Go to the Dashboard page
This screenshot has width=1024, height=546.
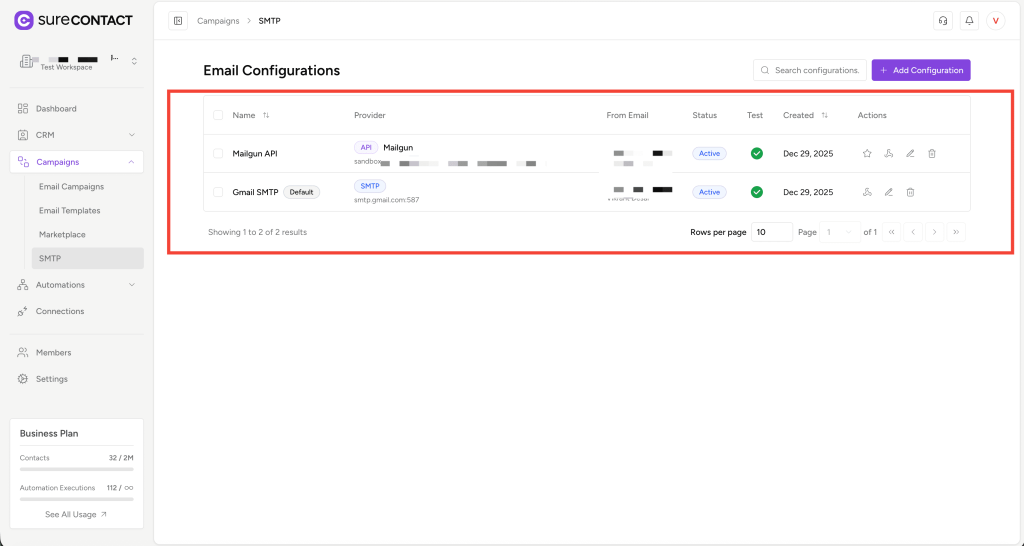pyautogui.click(x=56, y=109)
